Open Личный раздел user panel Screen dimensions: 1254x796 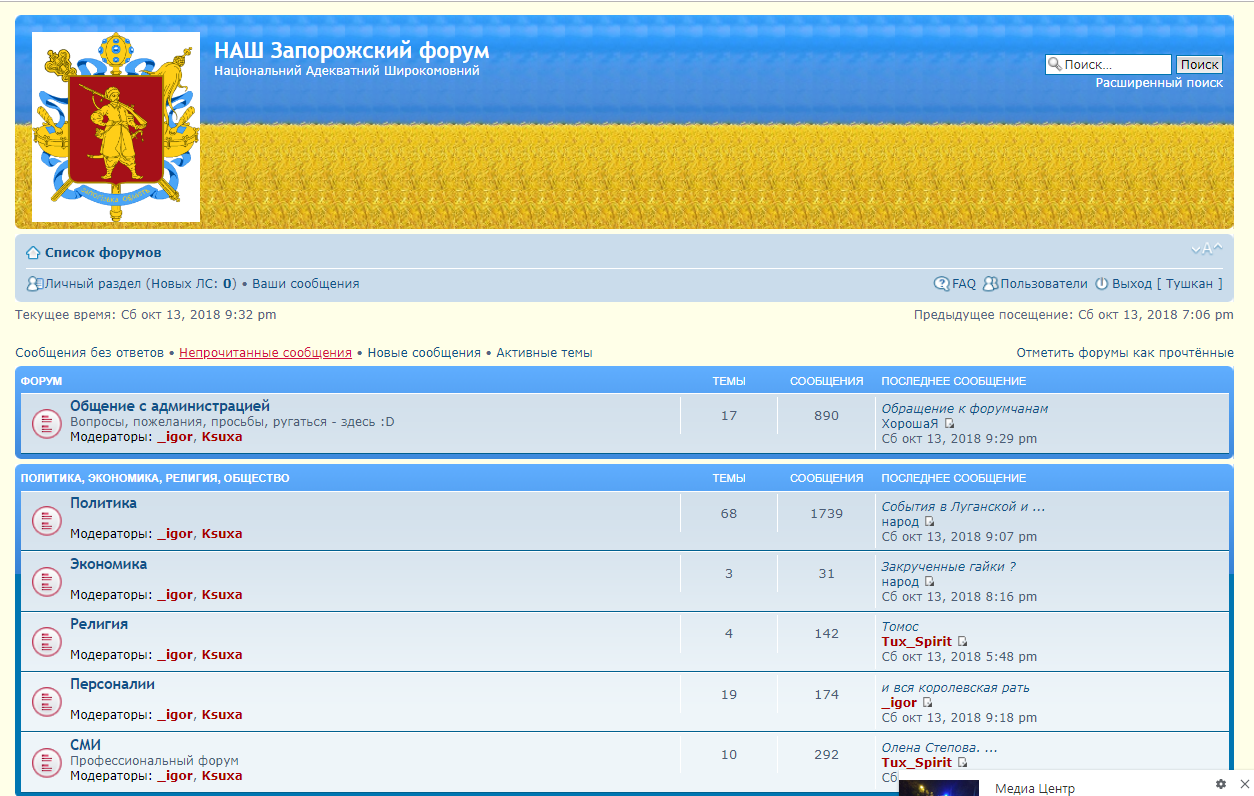93,284
